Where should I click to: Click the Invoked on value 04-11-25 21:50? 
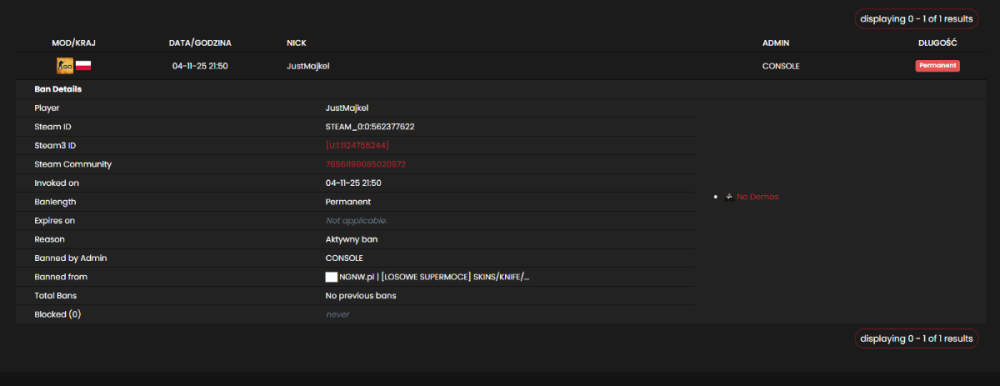point(353,183)
